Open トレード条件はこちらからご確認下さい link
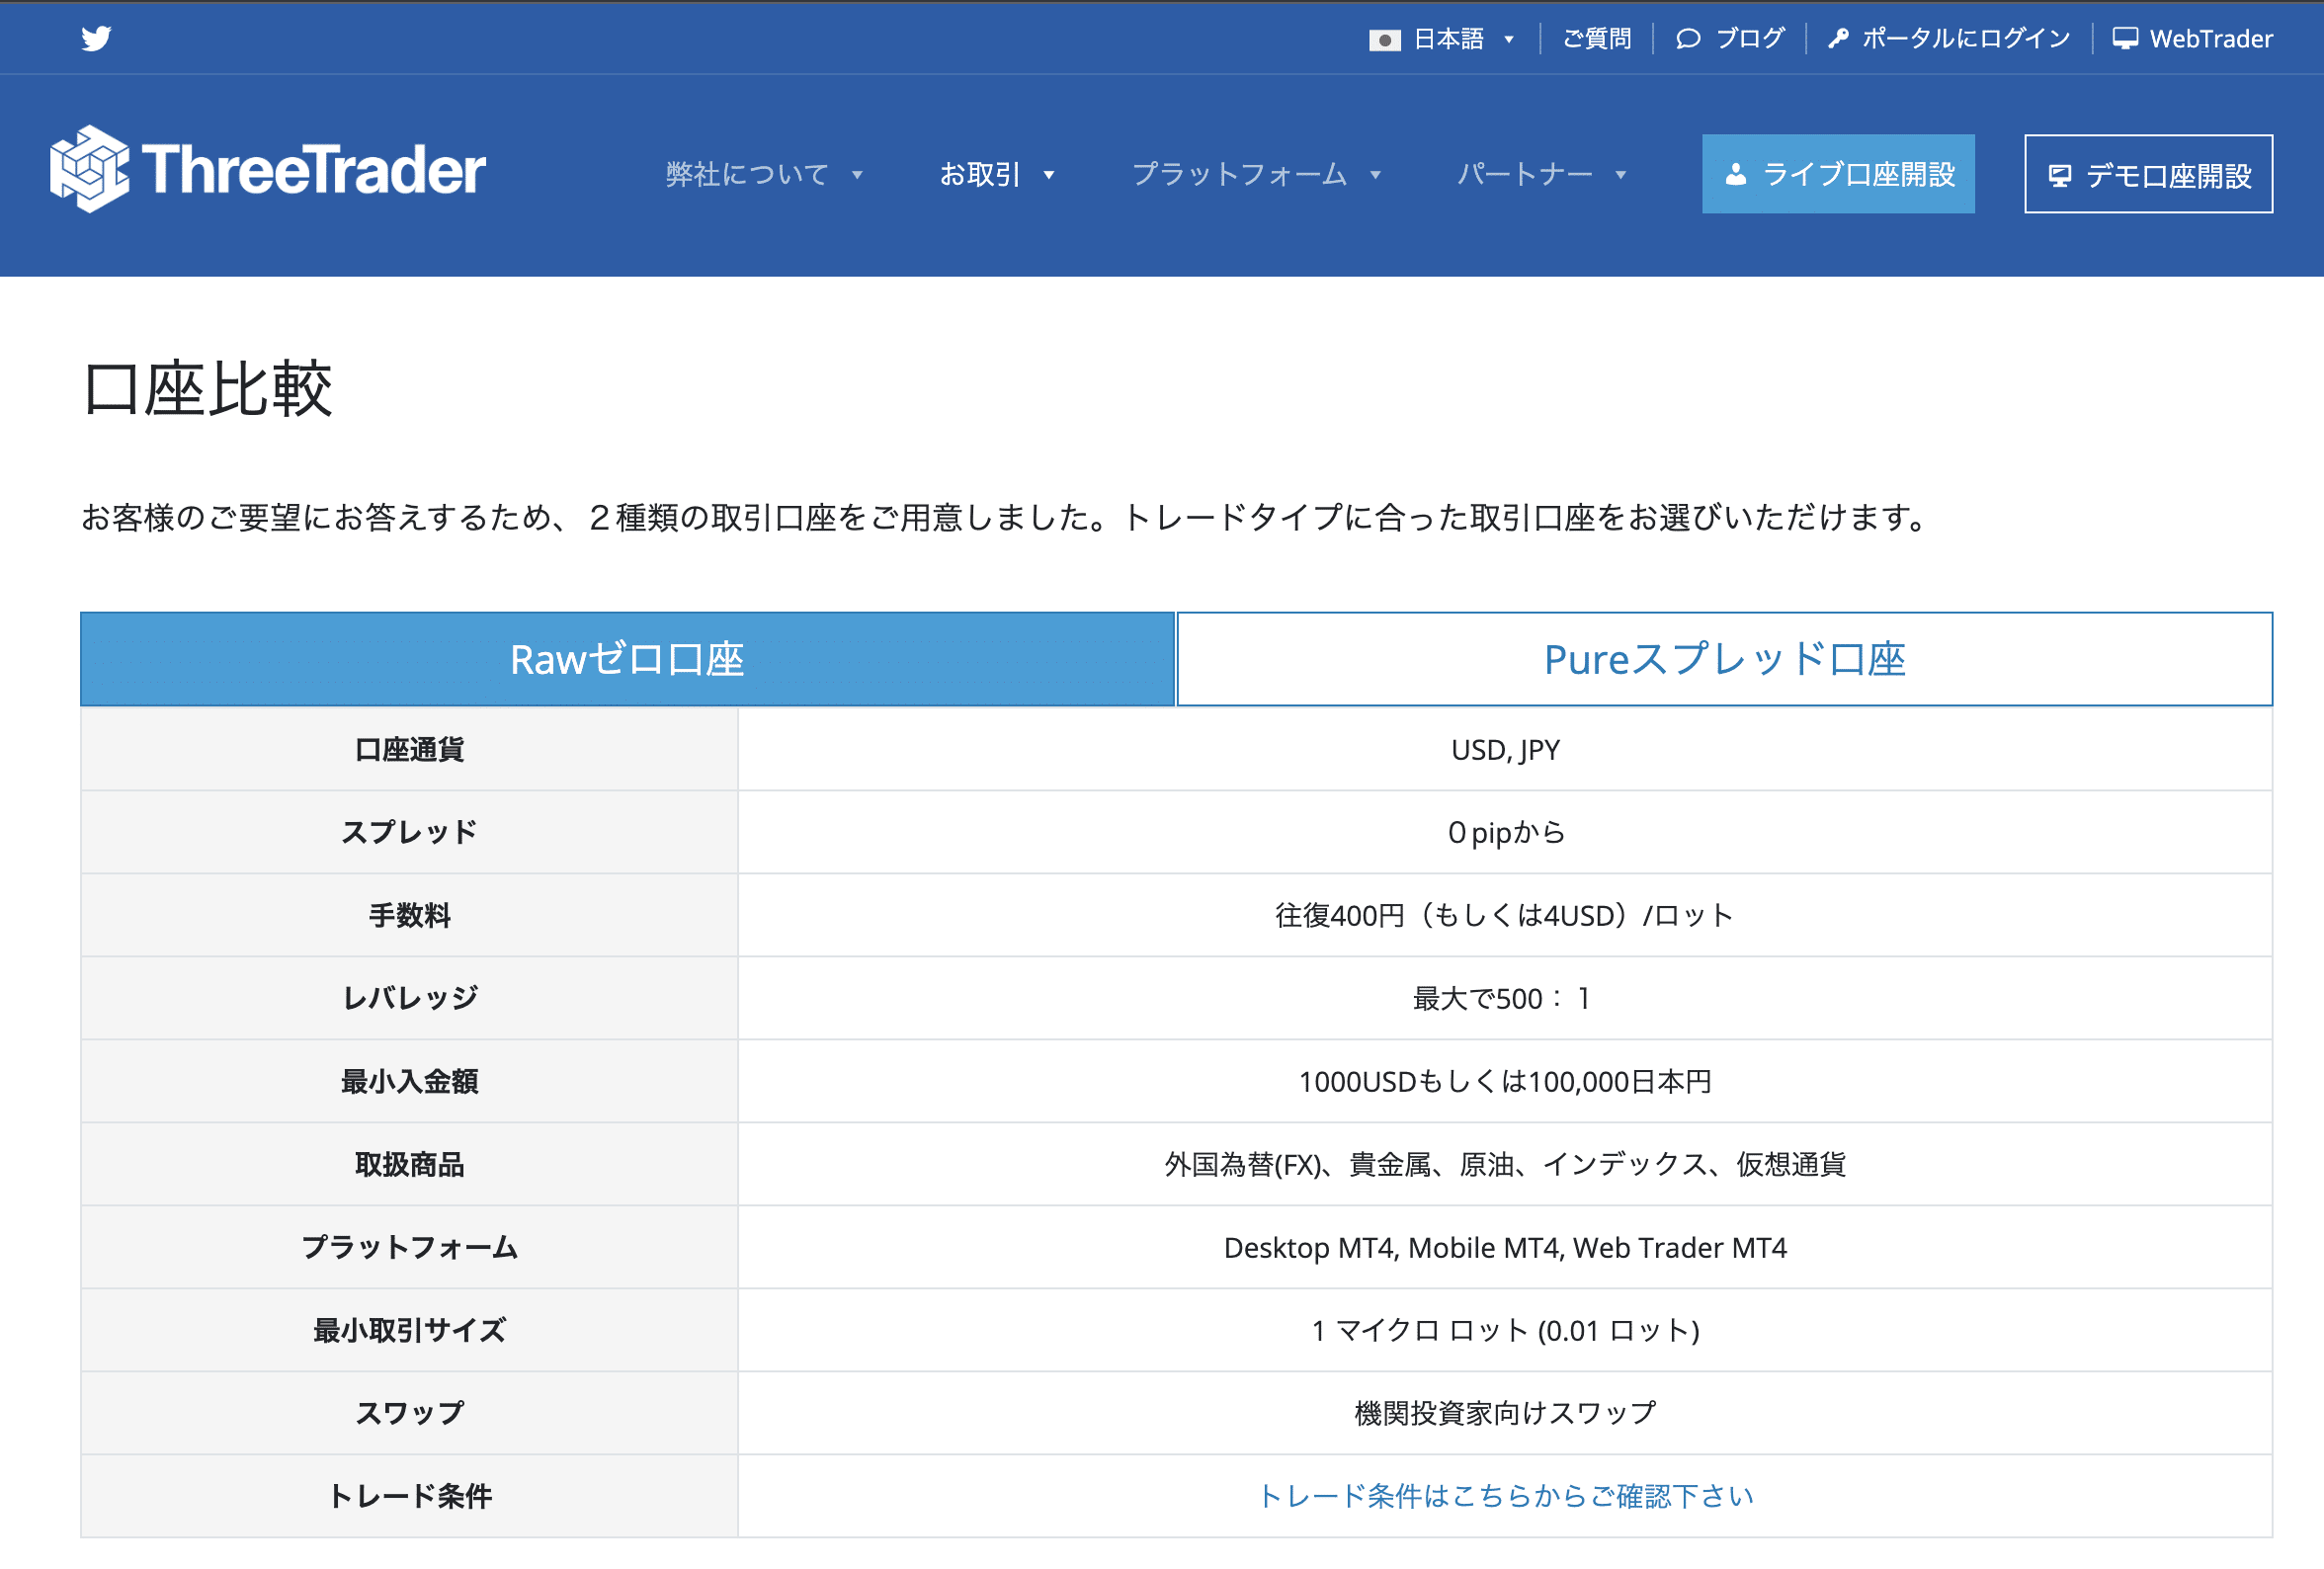2324x1569 pixels. click(1505, 1496)
